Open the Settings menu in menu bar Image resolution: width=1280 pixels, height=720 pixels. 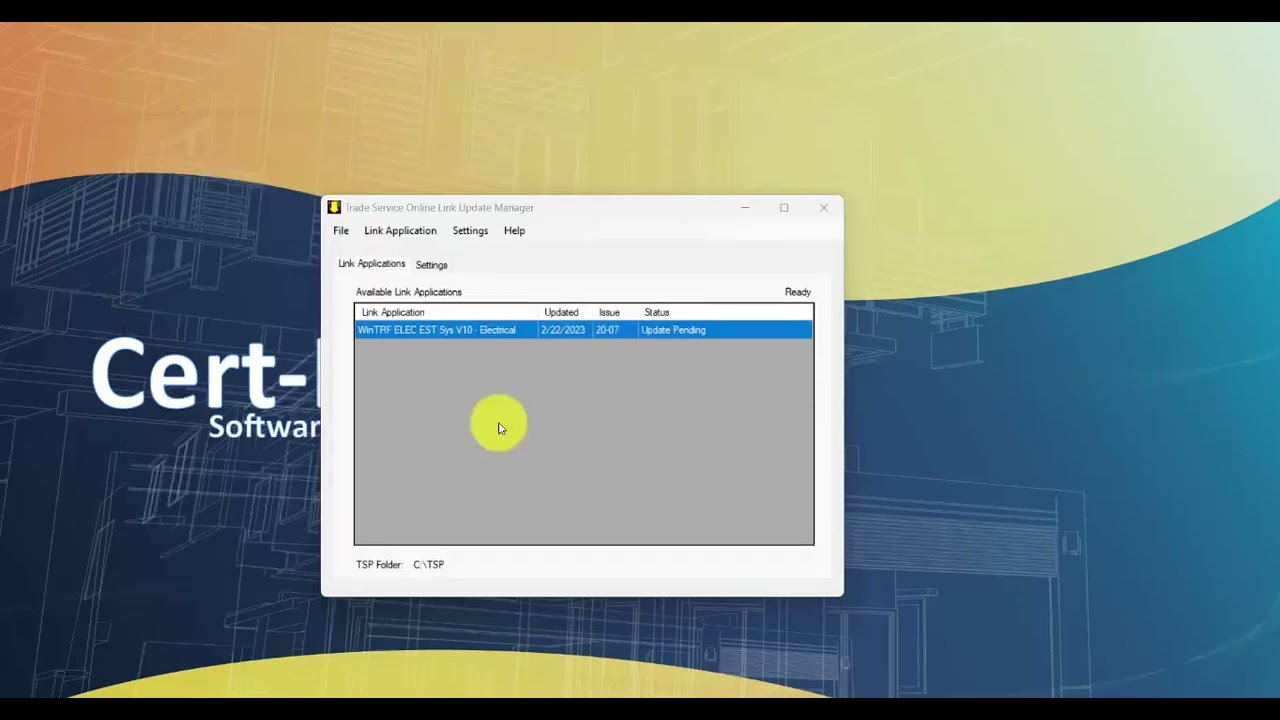[470, 231]
